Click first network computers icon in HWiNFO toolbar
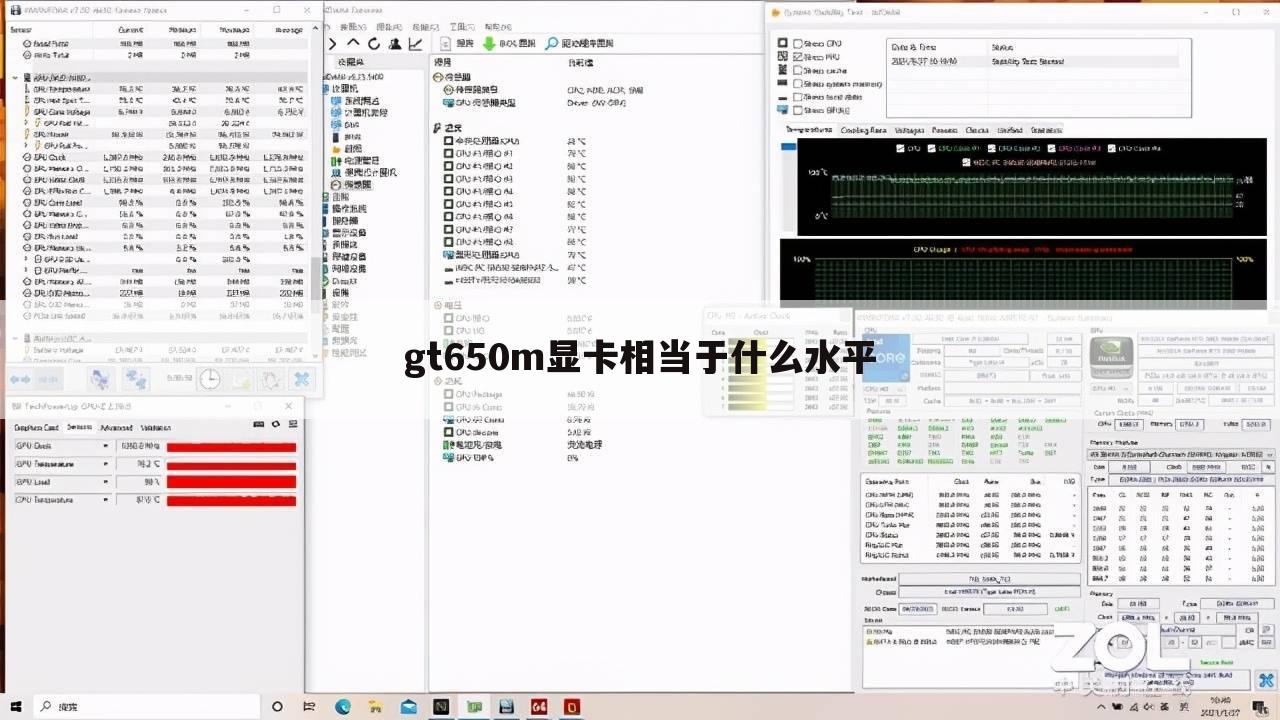Image resolution: width=1280 pixels, height=720 pixels. tap(101, 380)
